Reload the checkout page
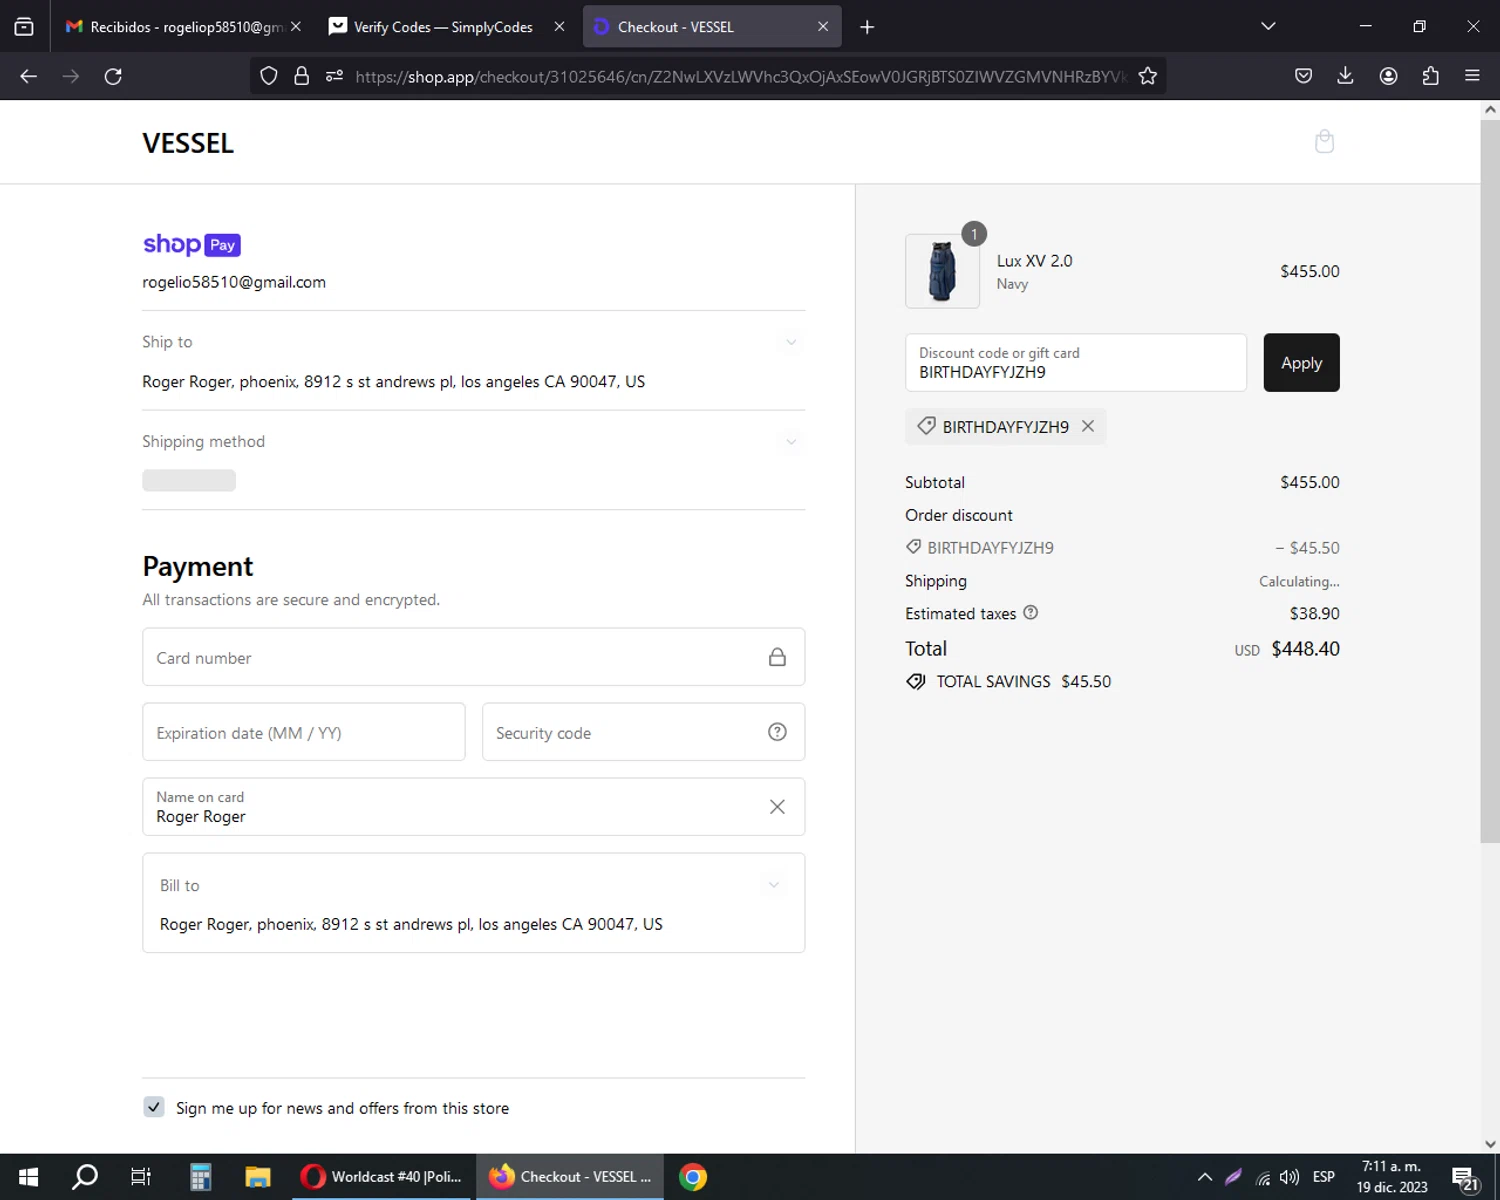Screen dimensions: 1500x1200 pos(113,76)
